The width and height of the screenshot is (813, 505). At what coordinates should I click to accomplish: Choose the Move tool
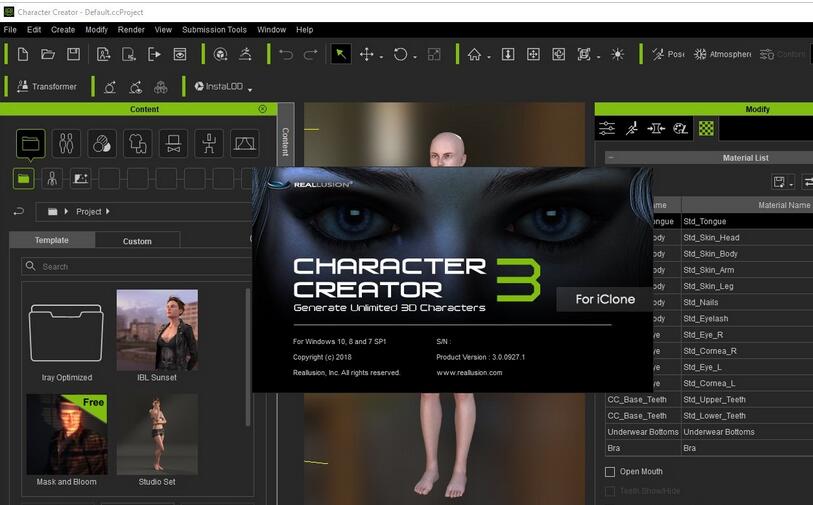[x=367, y=54]
